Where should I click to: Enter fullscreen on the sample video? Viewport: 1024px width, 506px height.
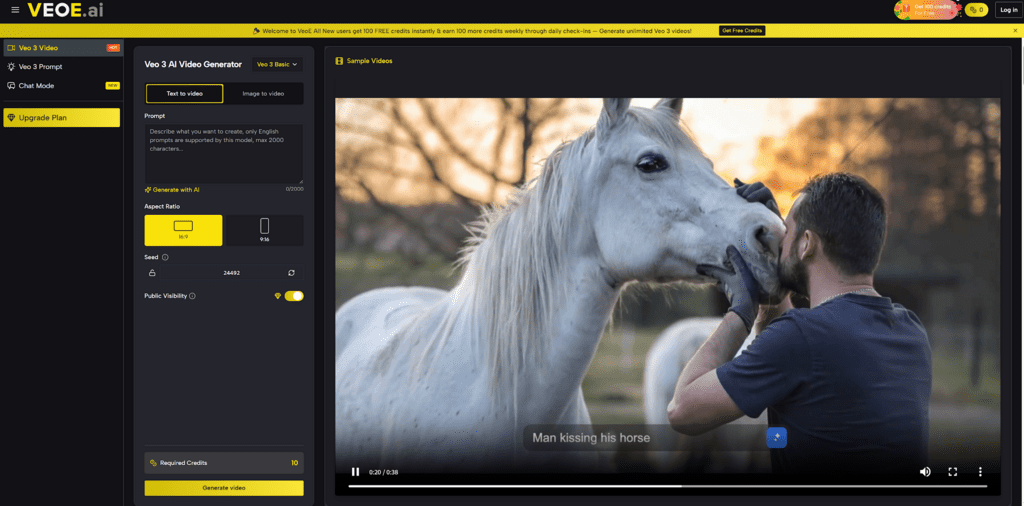click(x=952, y=472)
